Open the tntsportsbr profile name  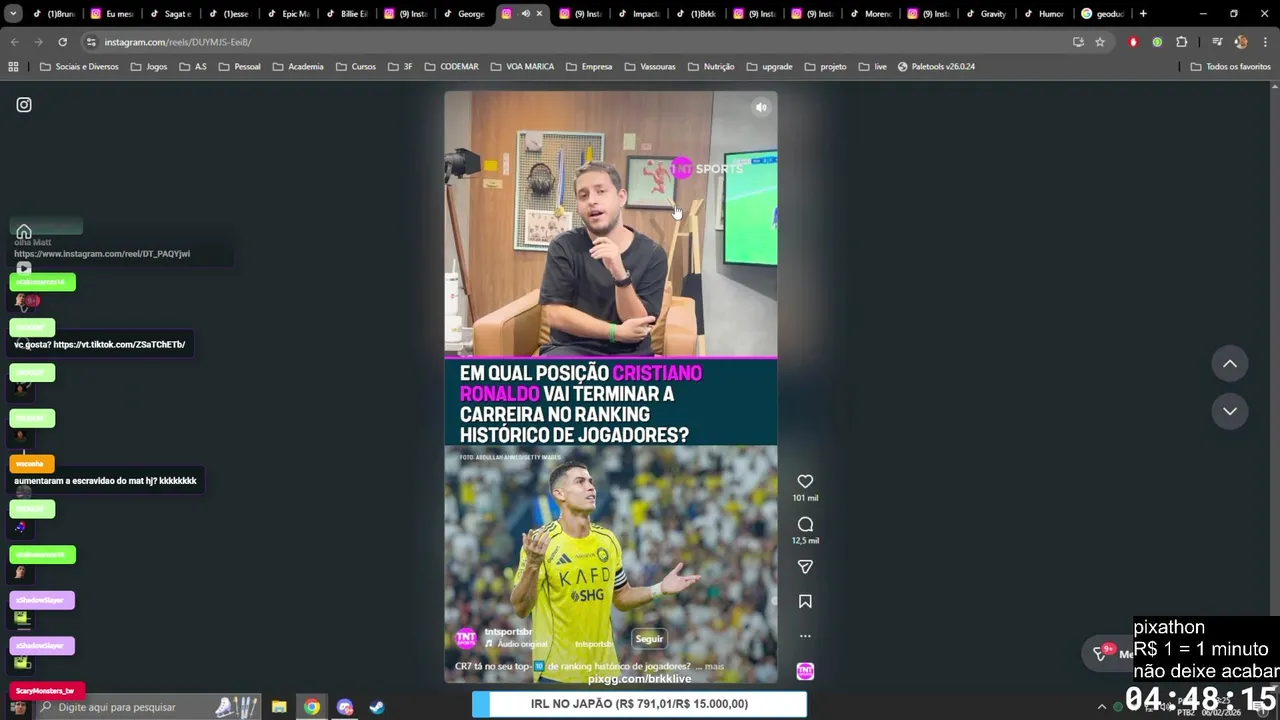(508, 632)
